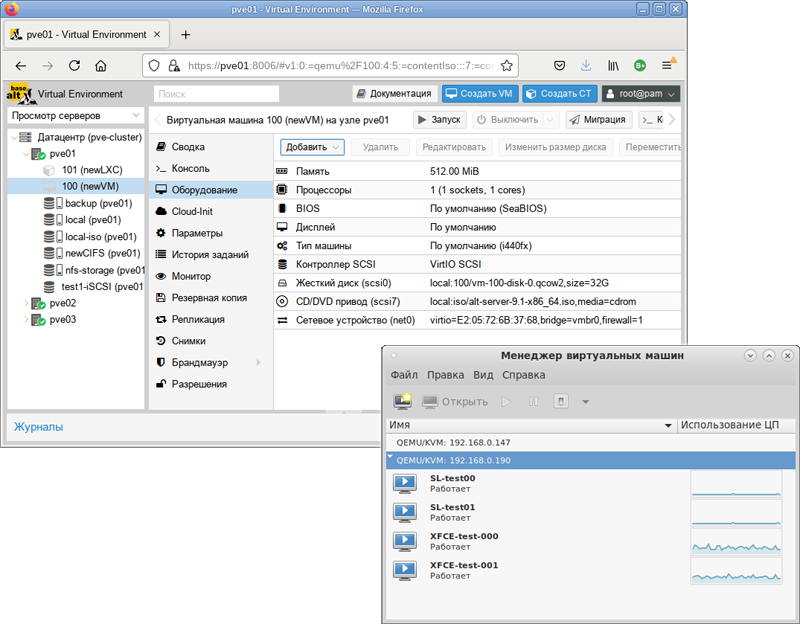Click the site security padlock icon
This screenshot has height=624, width=800.
click(x=174, y=65)
